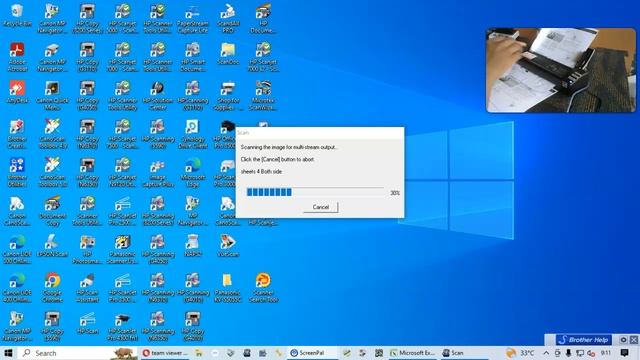Screen dimensions: 640x360
Task: Launch VueScan from the desktop
Action: [x=228, y=247]
